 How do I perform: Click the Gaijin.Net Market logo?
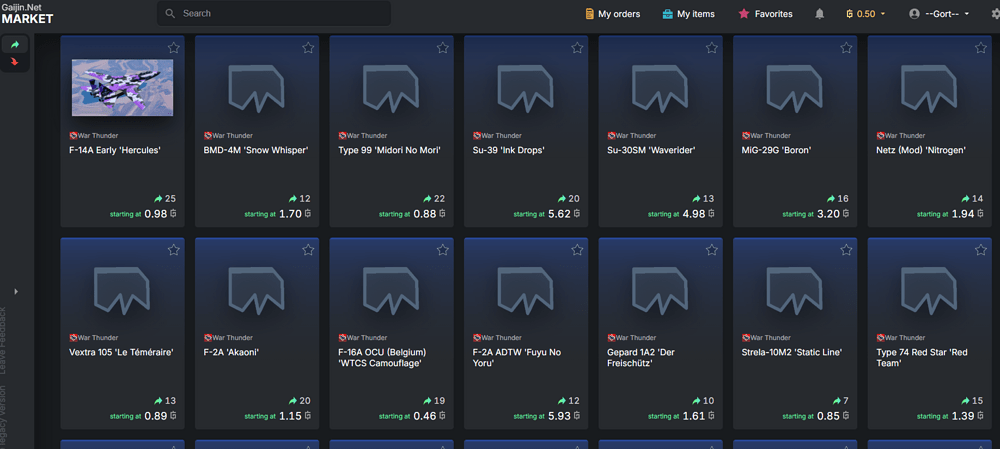pyautogui.click(x=27, y=13)
